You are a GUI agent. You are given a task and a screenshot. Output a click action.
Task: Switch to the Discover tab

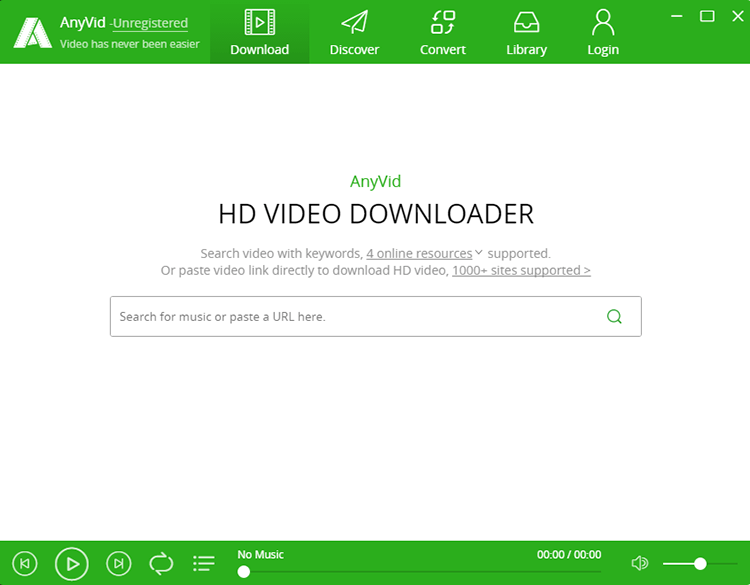[354, 32]
